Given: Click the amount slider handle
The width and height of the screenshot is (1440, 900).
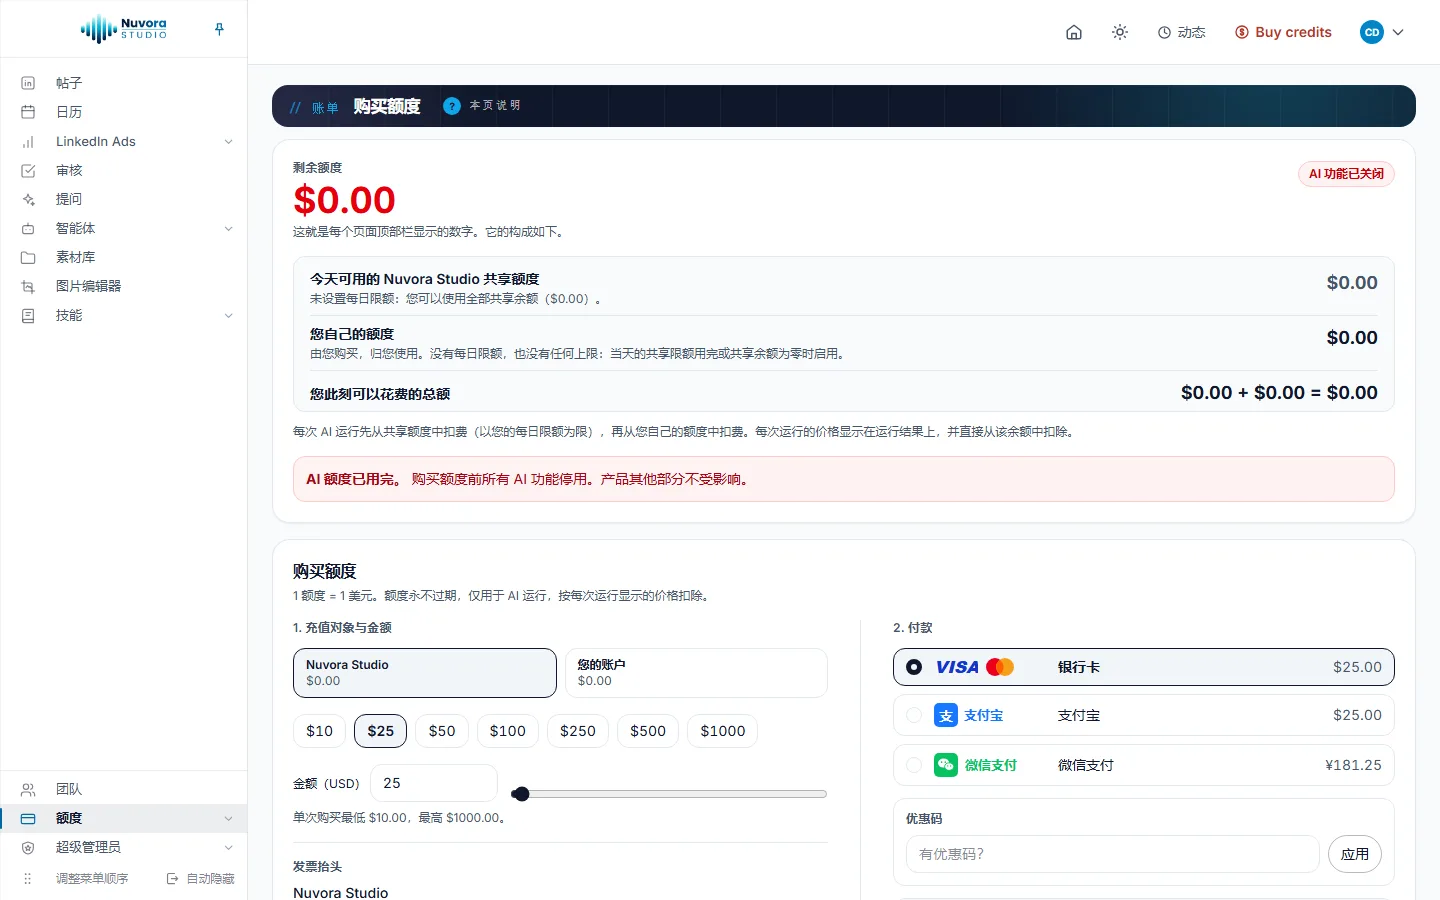Looking at the screenshot, I should [520, 794].
